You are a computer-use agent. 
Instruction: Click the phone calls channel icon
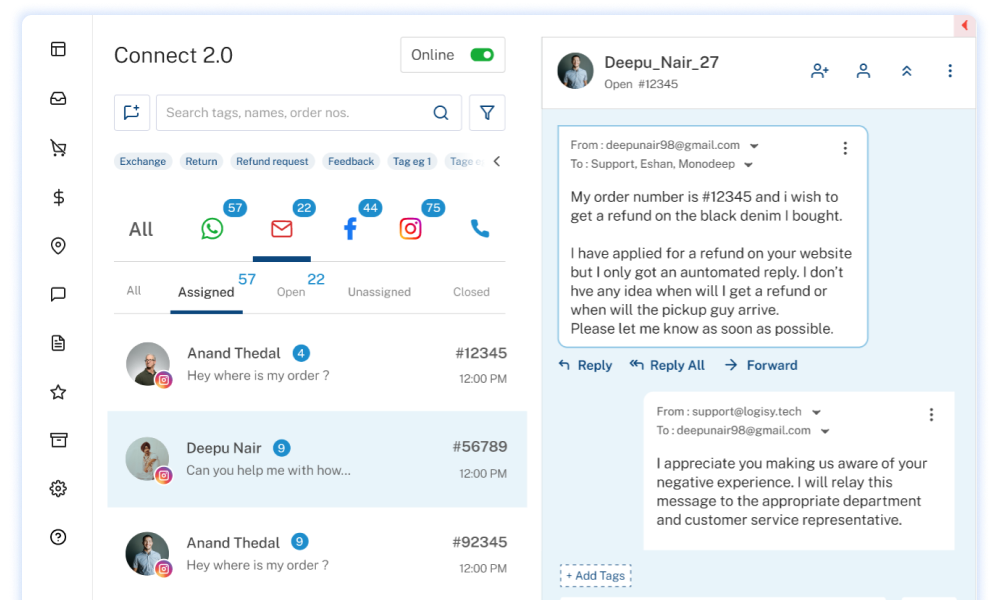pos(480,229)
